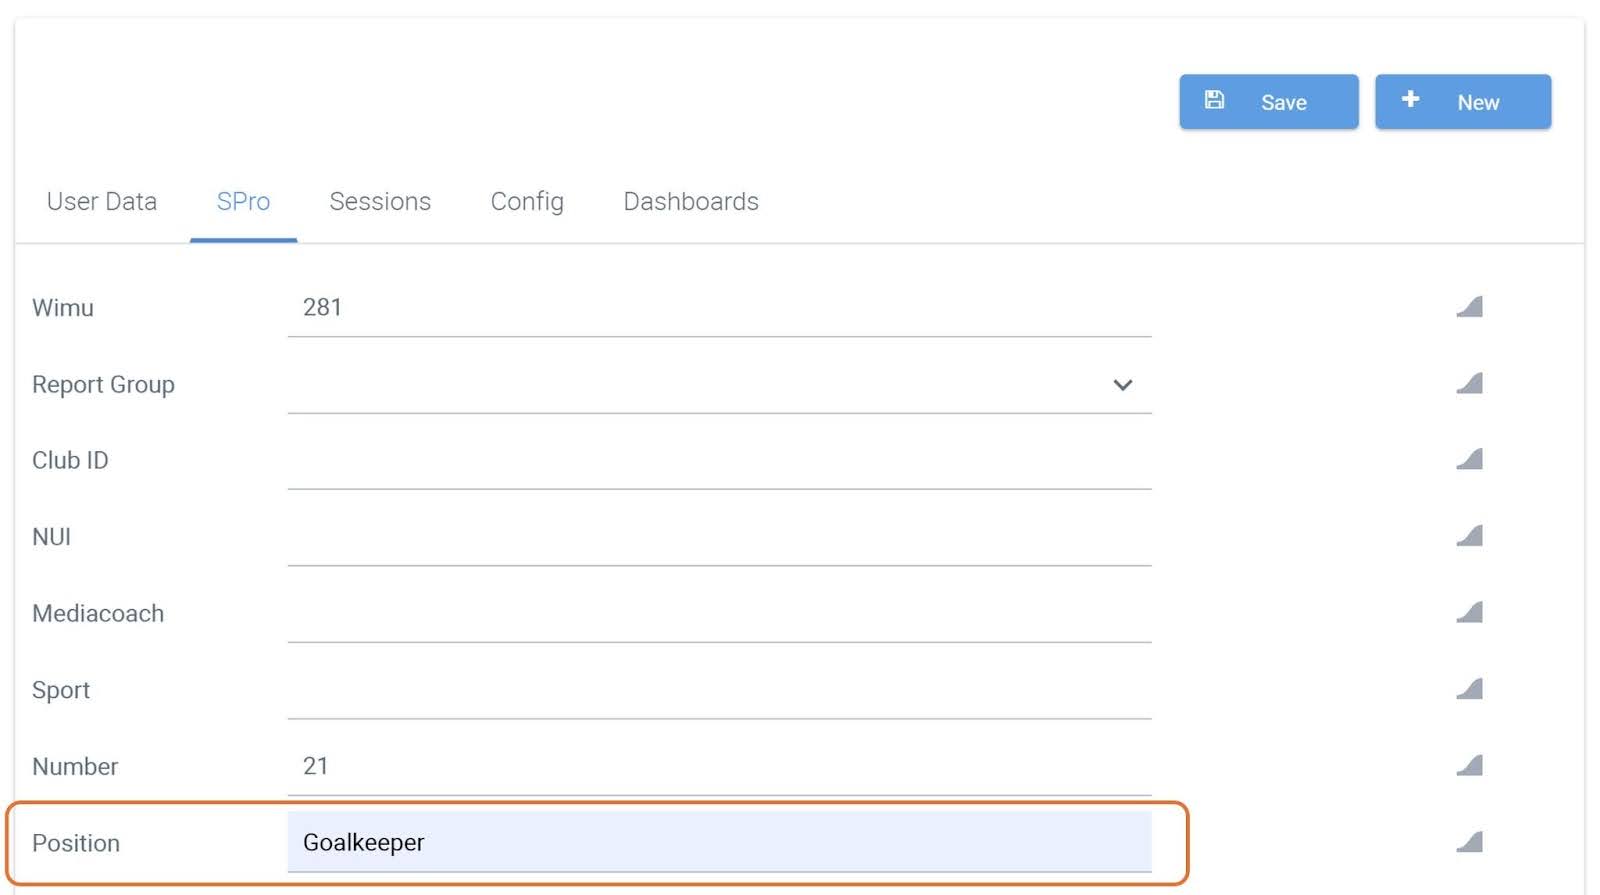This screenshot has height=895, width=1600.
Task: Click the triangle icon beside Sport row
Action: coord(1469,690)
